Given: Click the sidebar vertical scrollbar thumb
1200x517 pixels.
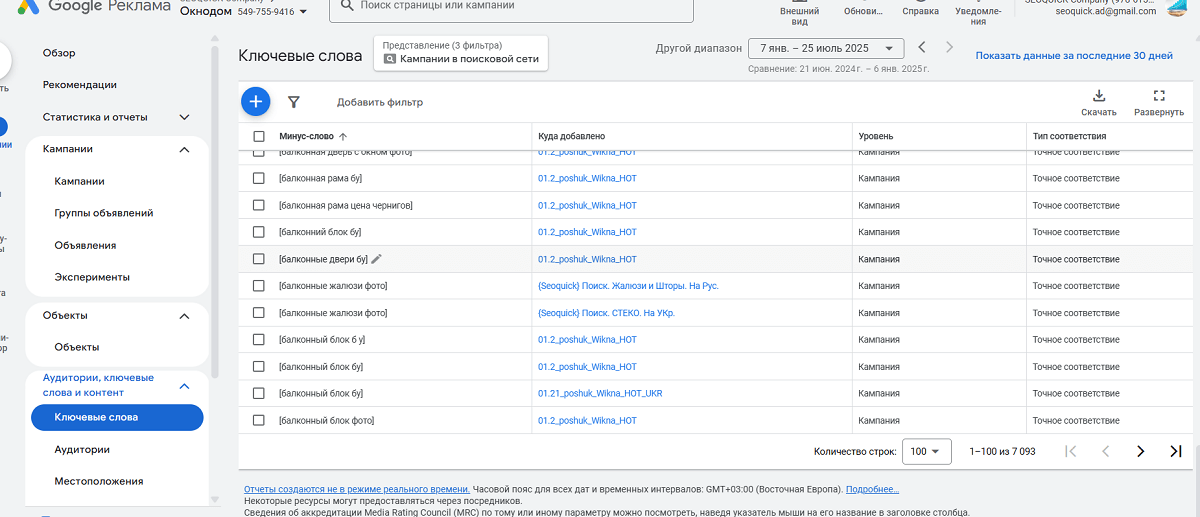Looking at the screenshot, I should (215, 210).
